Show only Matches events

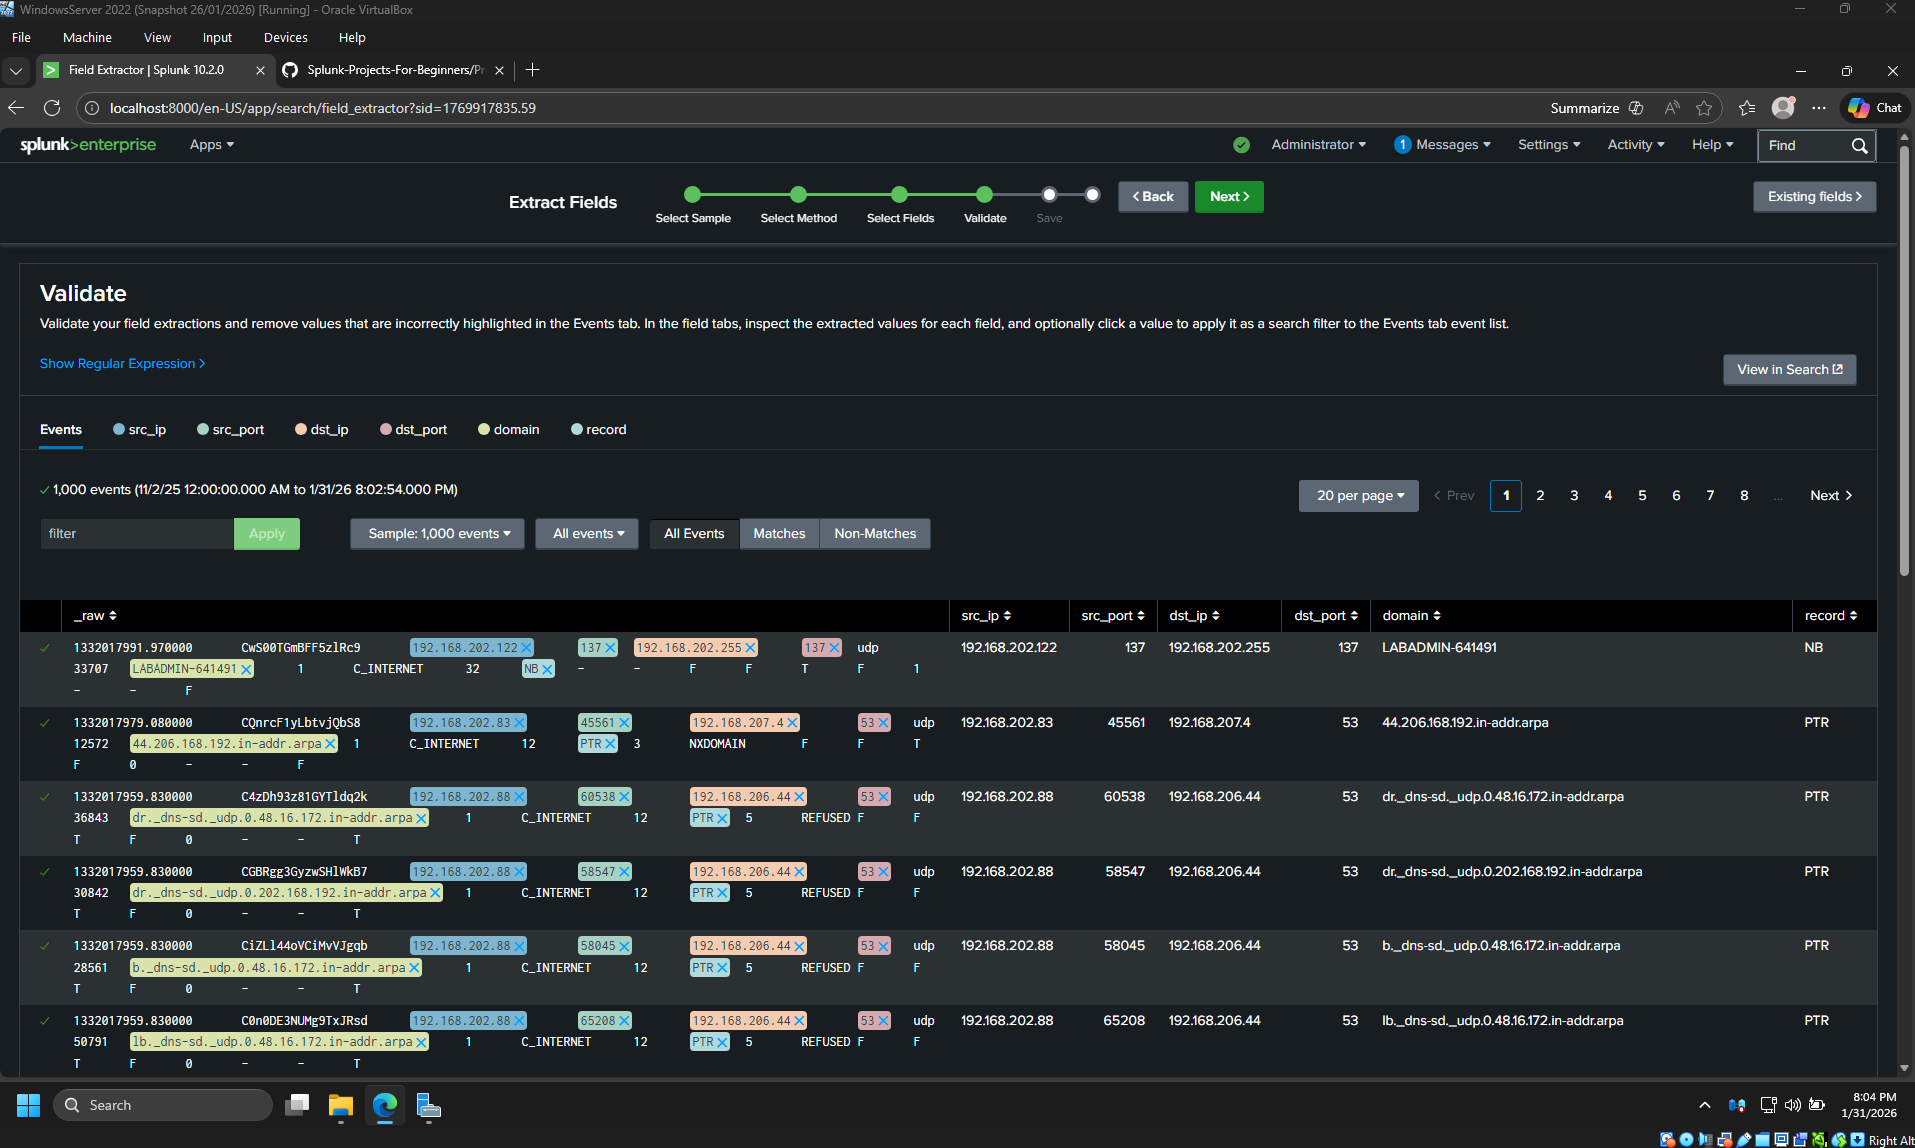pos(778,534)
